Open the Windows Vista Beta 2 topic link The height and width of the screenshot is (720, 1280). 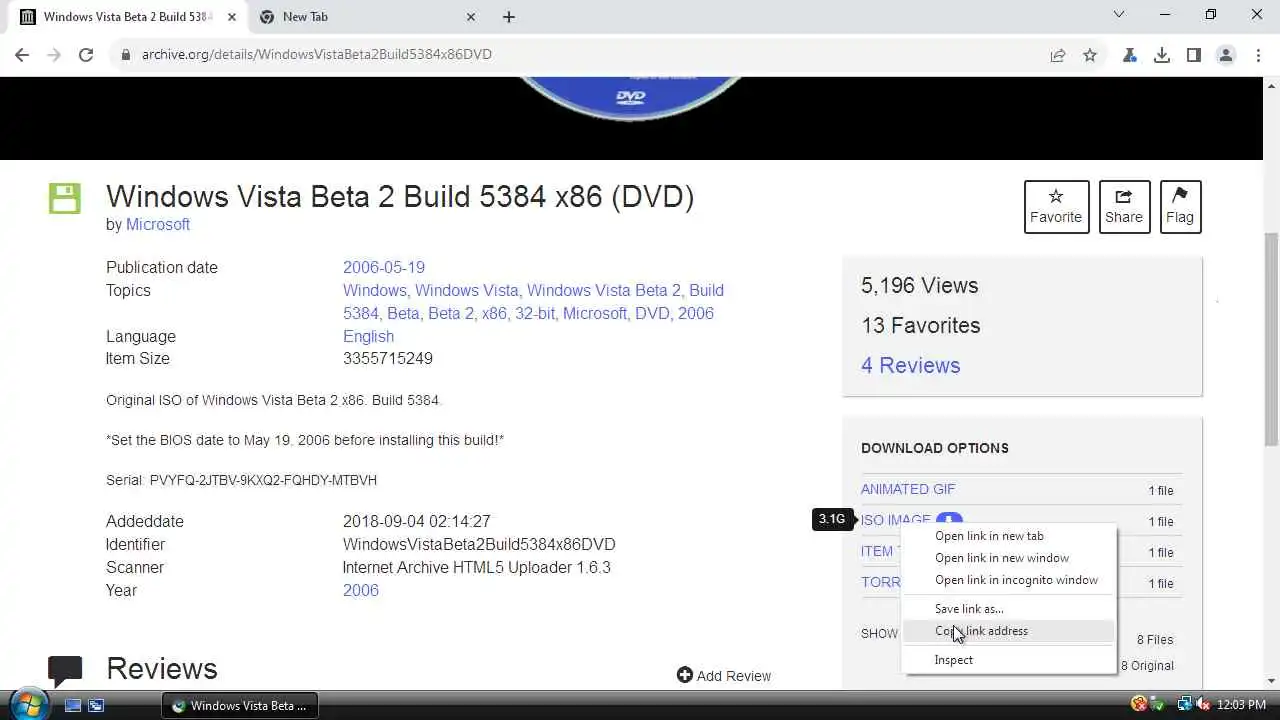[603, 290]
